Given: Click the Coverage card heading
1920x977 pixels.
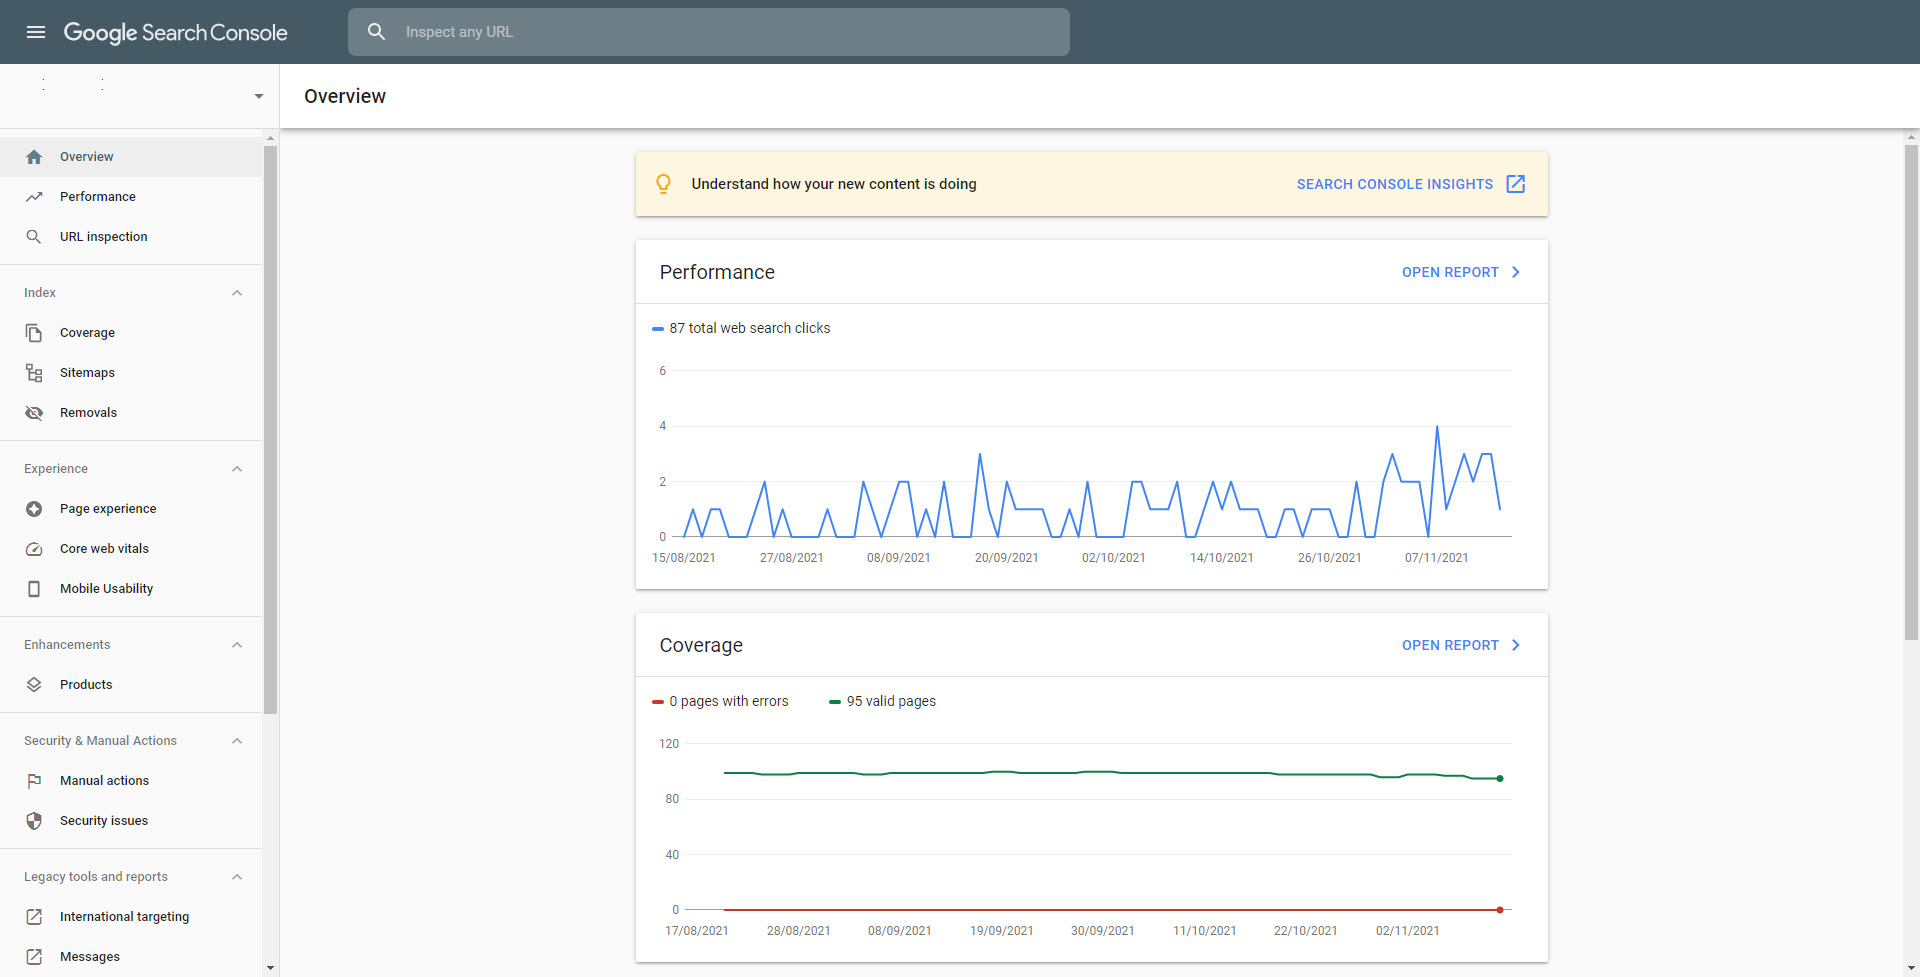Looking at the screenshot, I should pos(701,645).
